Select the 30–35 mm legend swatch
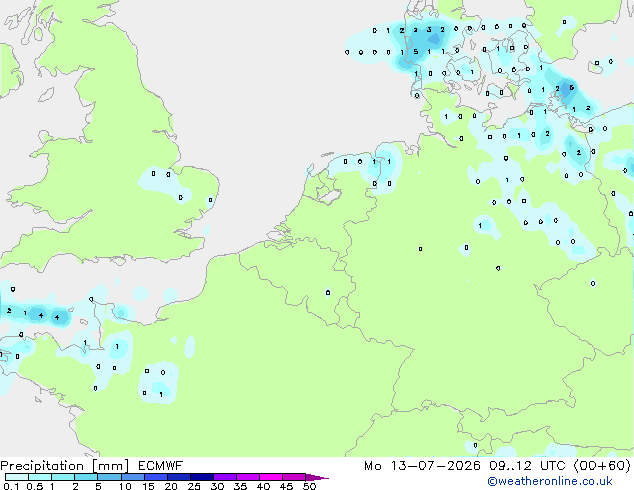The width and height of the screenshot is (634, 490). pos(224,477)
